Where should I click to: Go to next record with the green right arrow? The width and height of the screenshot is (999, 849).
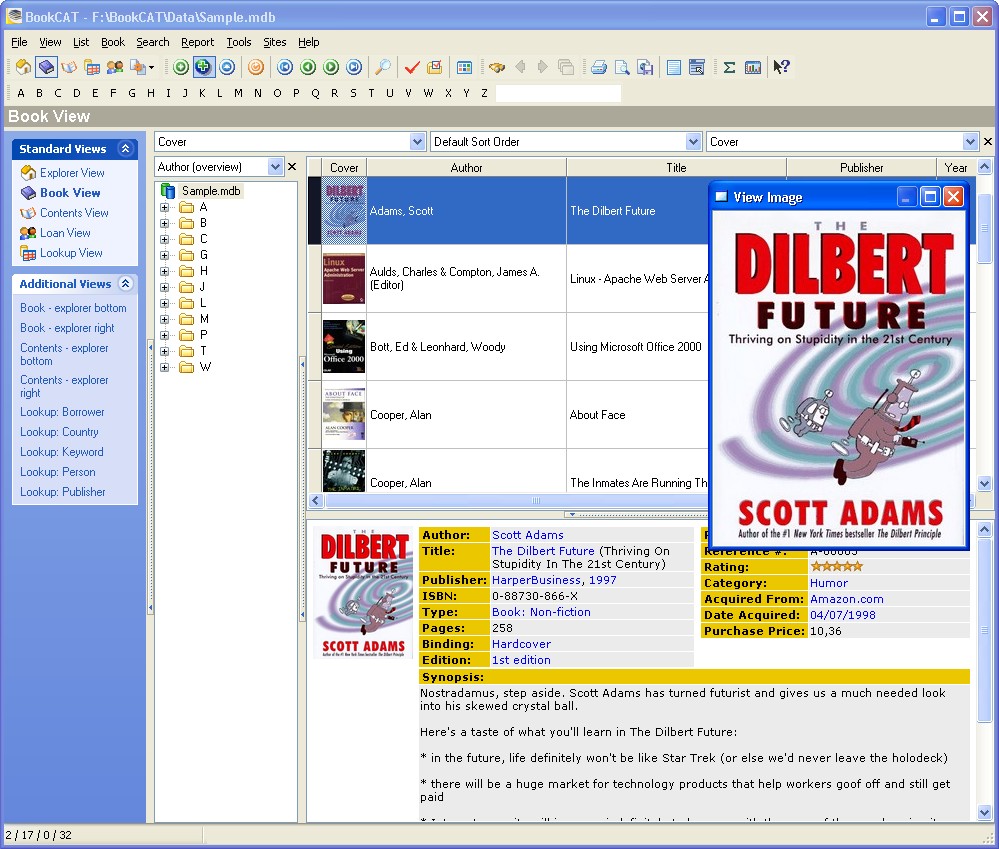click(x=331, y=67)
